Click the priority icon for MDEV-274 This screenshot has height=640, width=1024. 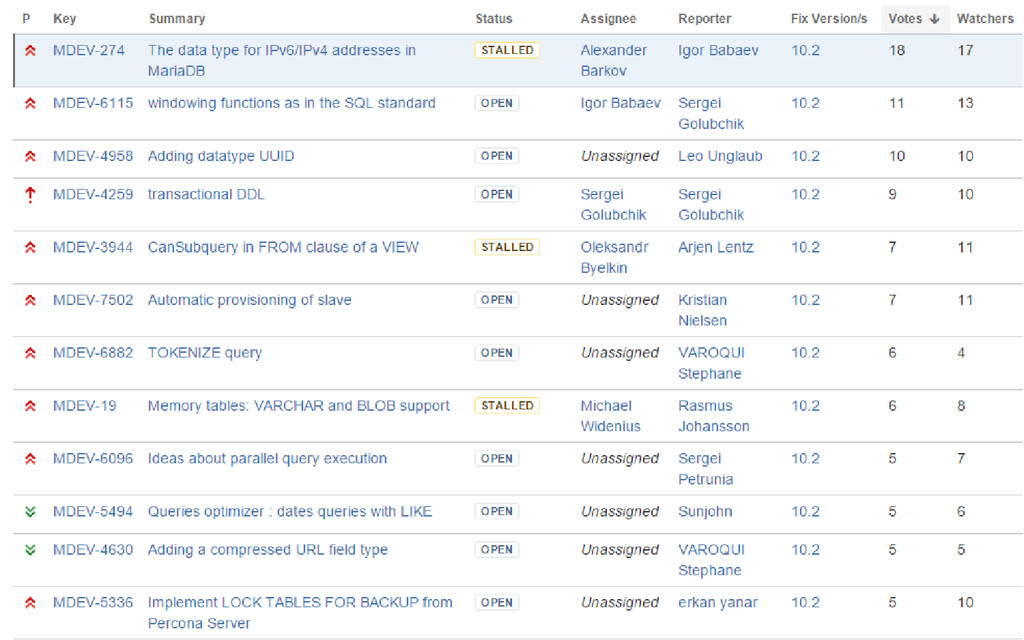30,50
